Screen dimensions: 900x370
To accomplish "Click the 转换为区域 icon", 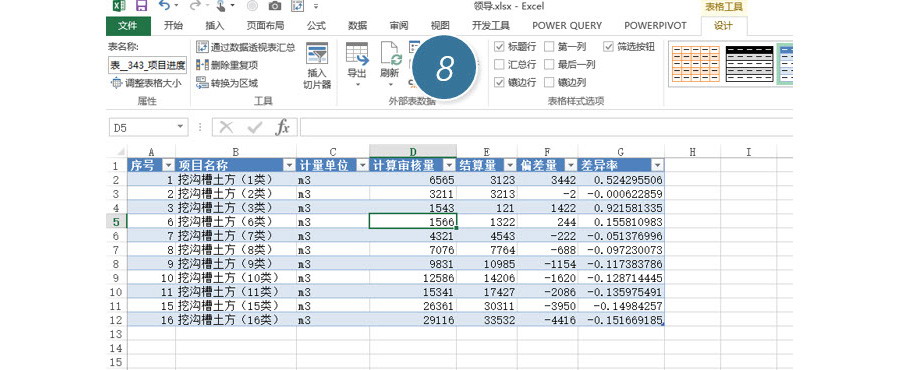I will [202, 83].
